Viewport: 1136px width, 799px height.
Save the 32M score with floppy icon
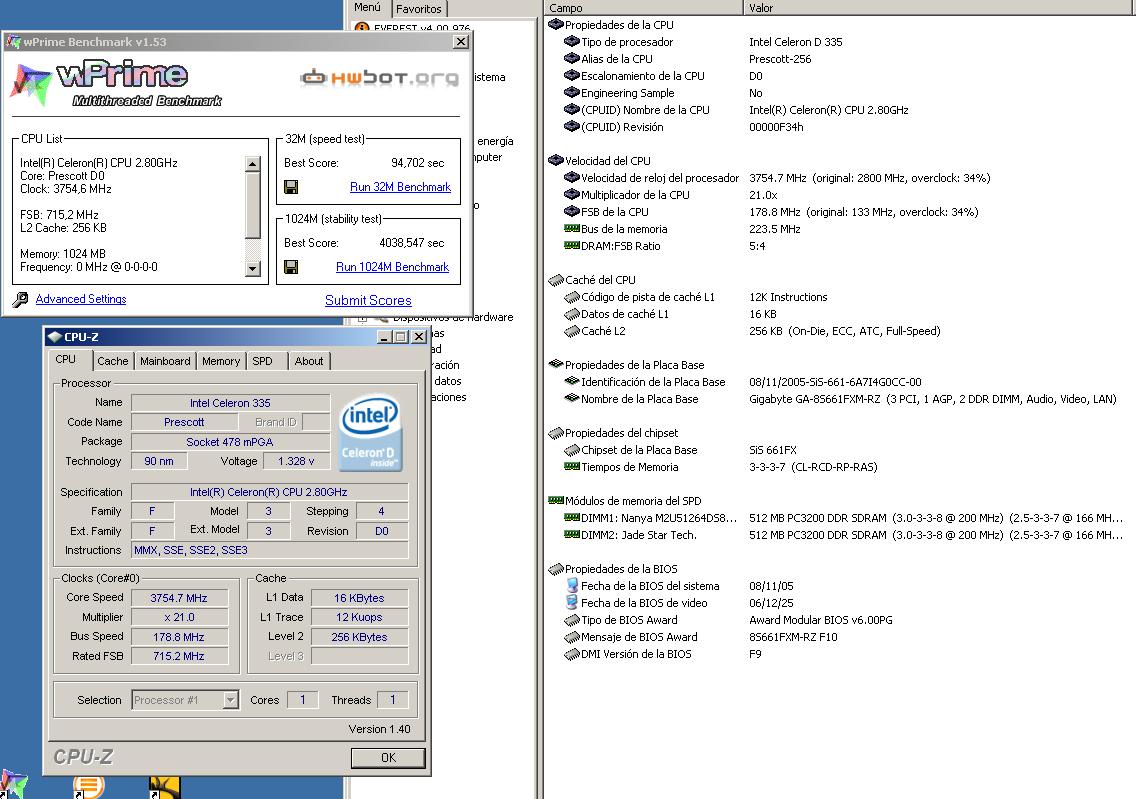pos(291,188)
